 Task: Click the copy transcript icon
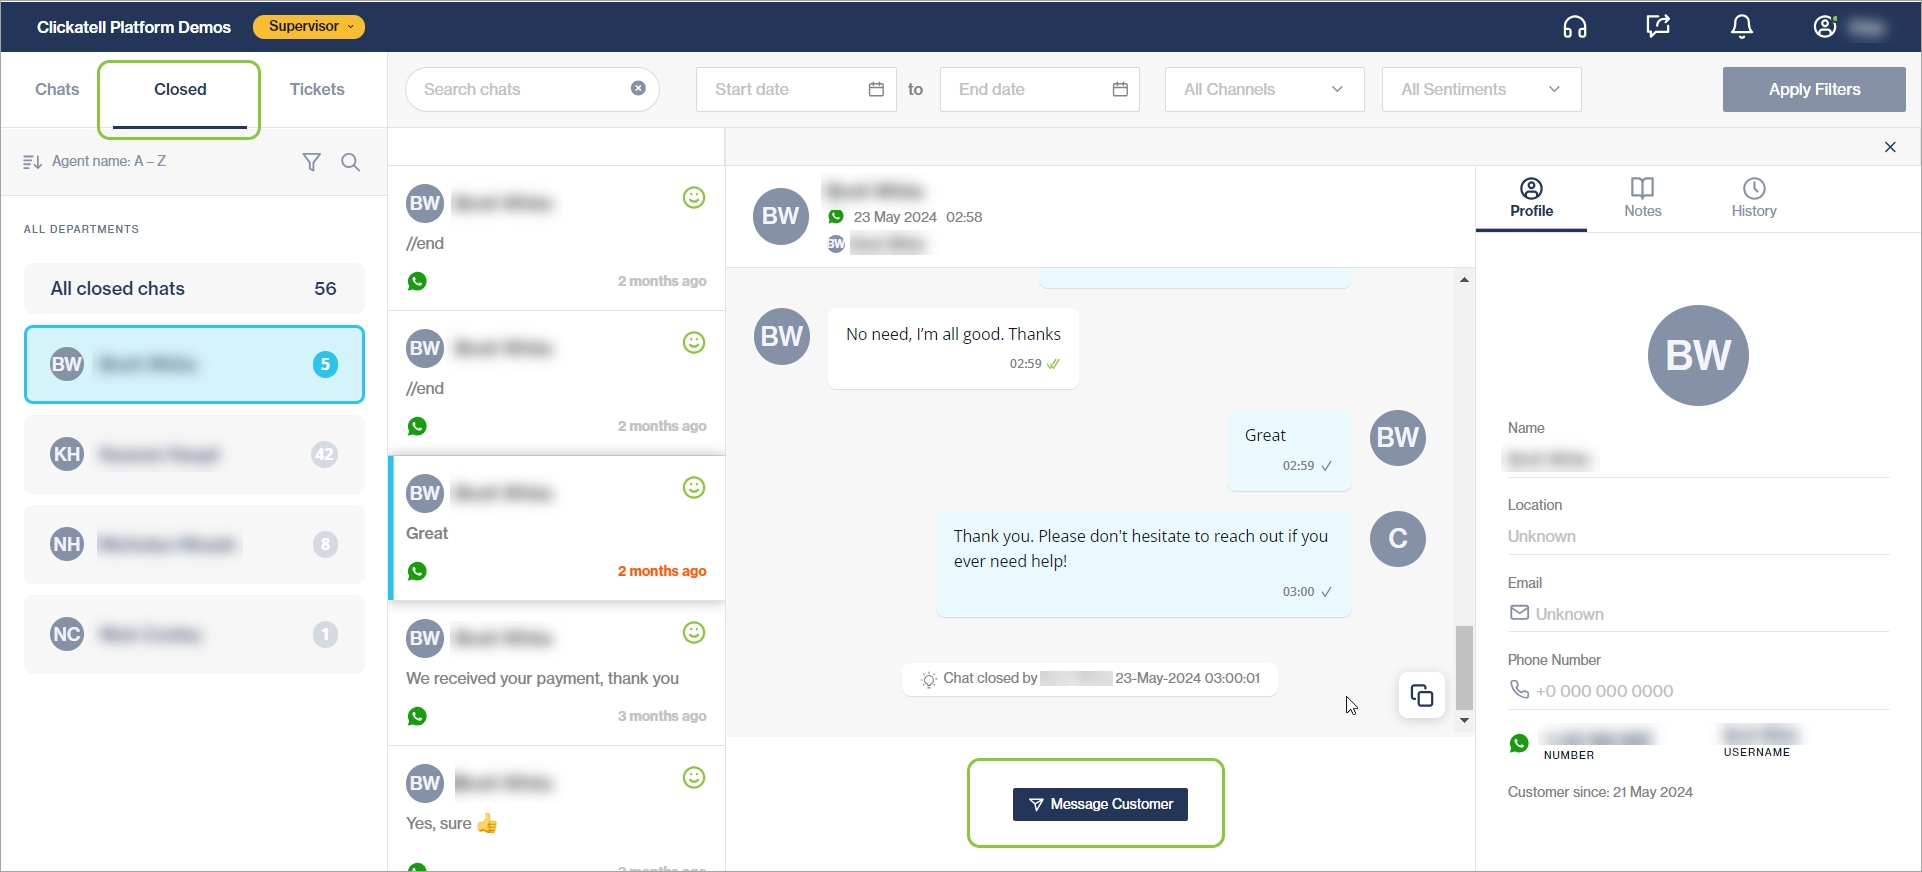click(1421, 695)
